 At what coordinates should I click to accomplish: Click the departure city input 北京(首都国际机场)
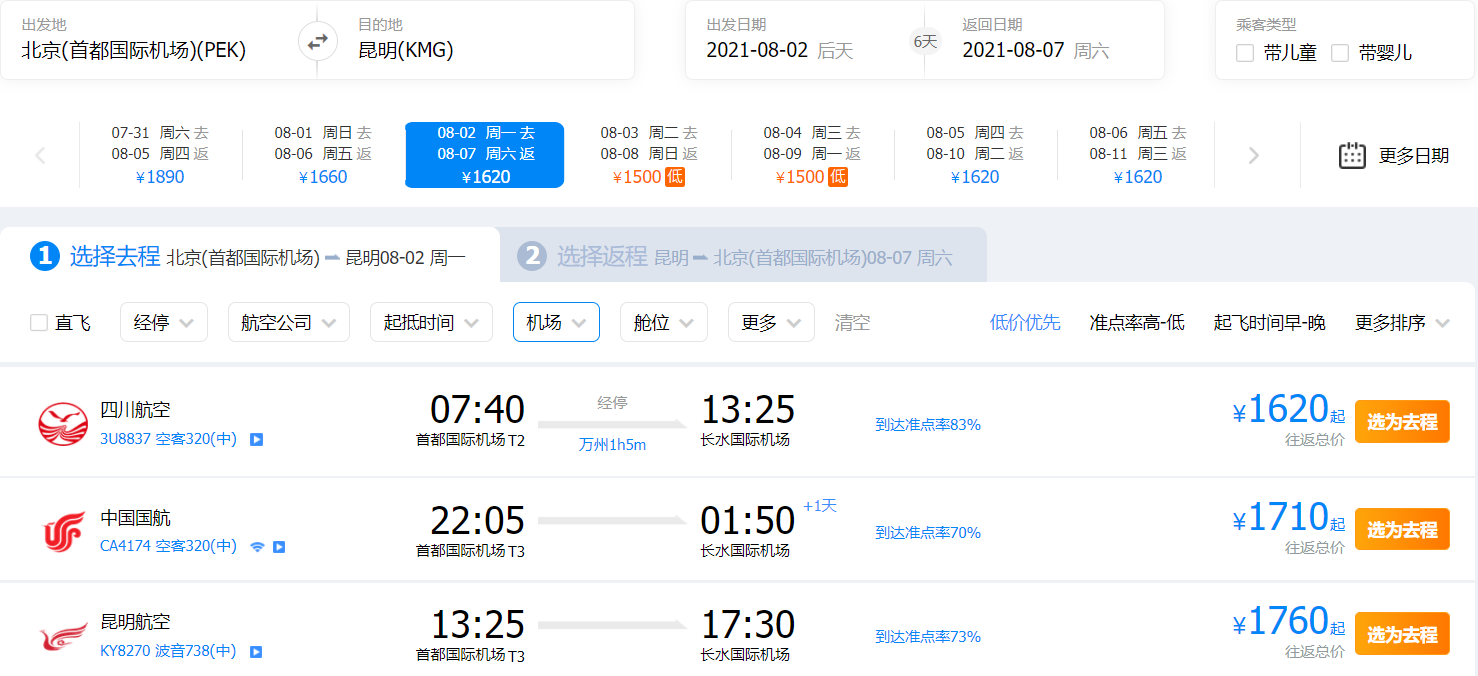coord(134,50)
